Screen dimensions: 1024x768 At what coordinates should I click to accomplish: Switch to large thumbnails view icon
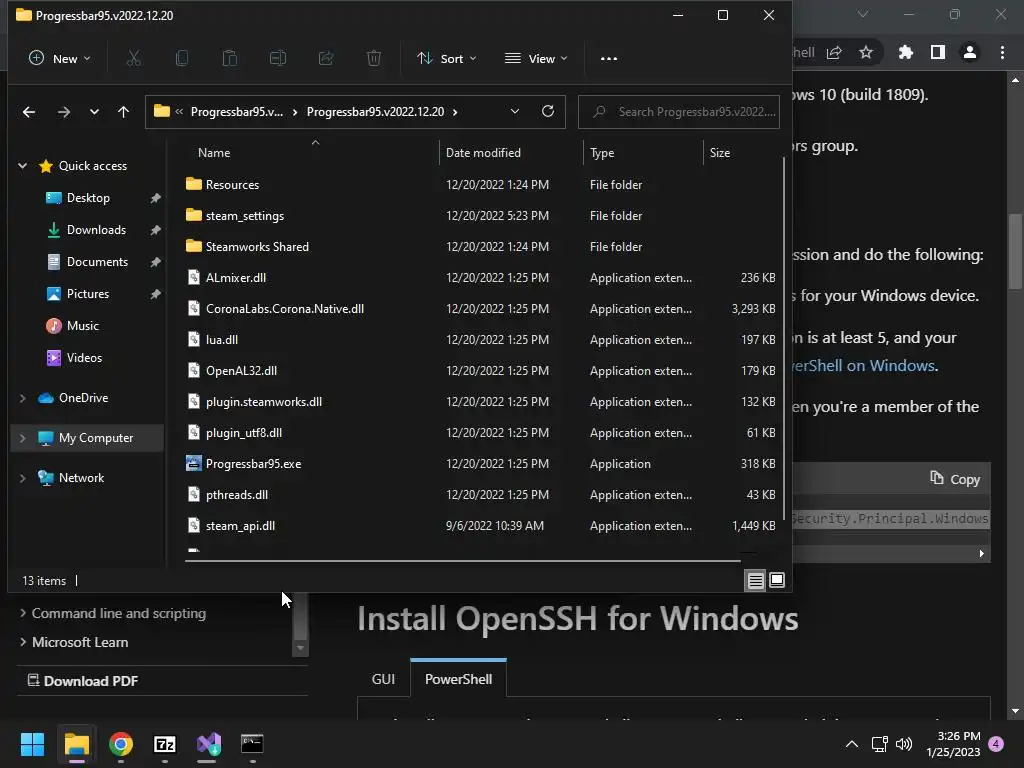click(x=777, y=580)
